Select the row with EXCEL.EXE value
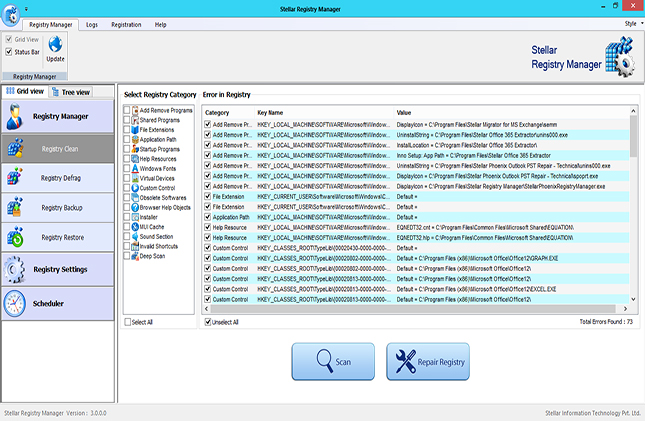The image size is (645, 421). [416, 289]
